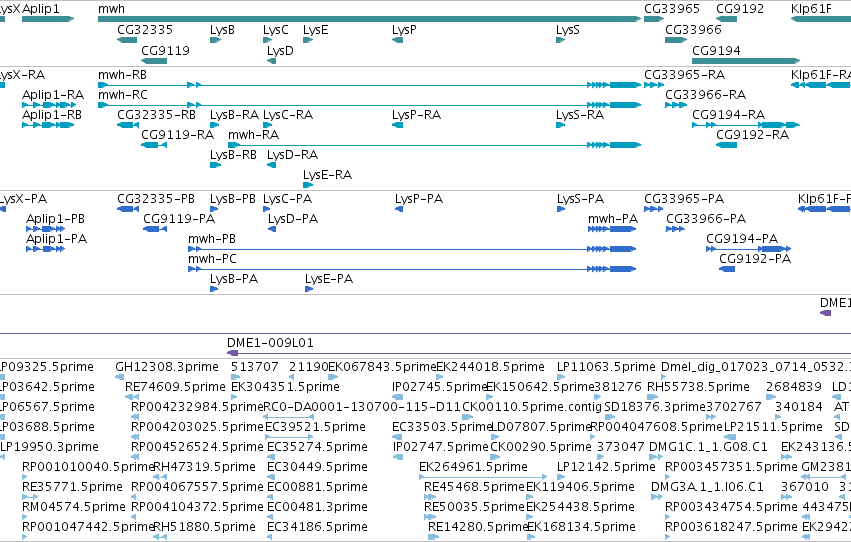Select the Aplip1-RB transcript
This screenshot has width=851, height=542.
tap(48, 125)
